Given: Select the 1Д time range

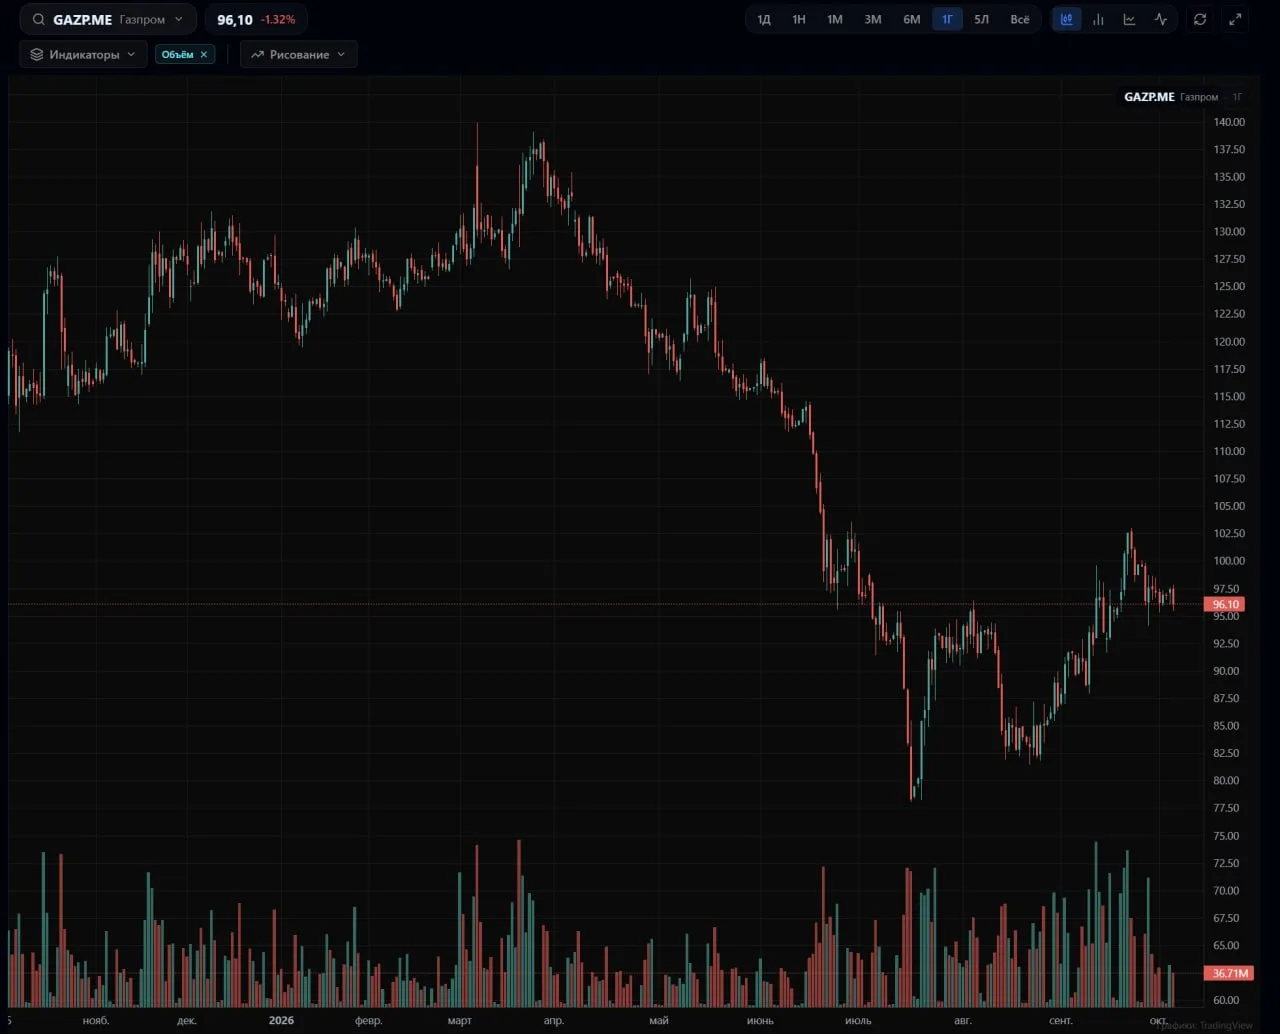Looking at the screenshot, I should tap(764, 19).
